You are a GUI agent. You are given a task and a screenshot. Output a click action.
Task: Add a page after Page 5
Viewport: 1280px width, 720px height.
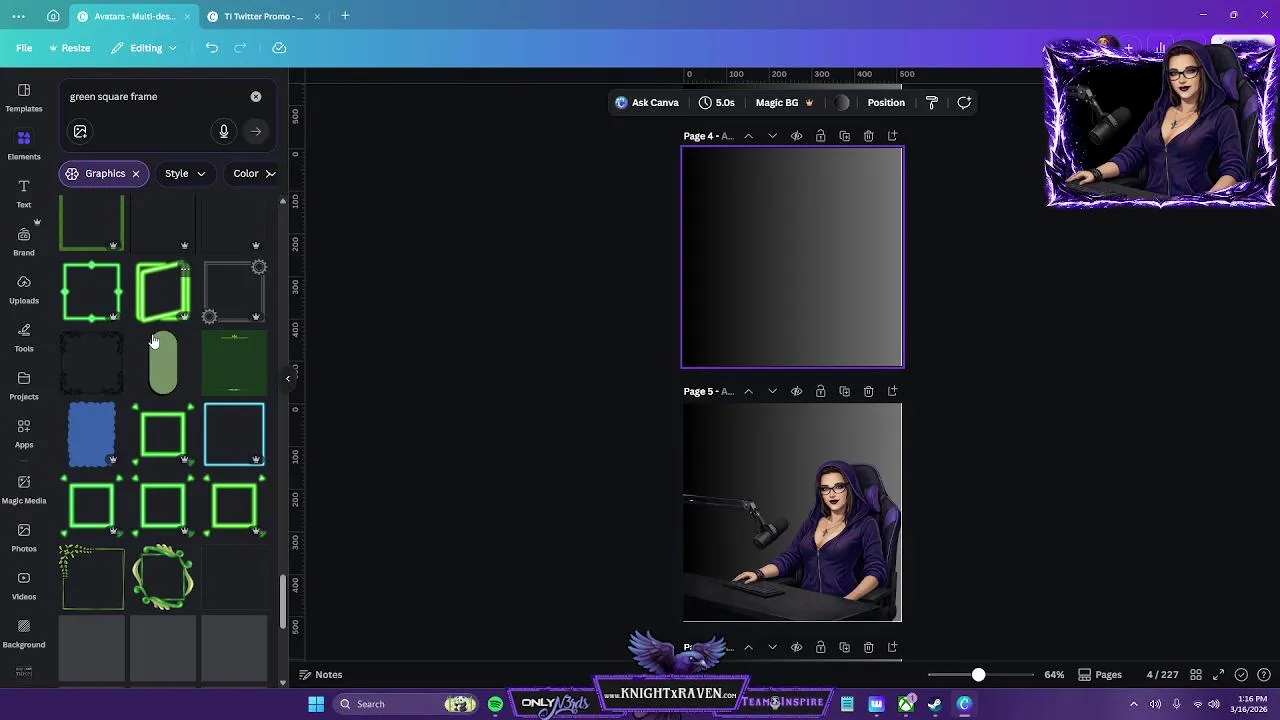coord(892,391)
